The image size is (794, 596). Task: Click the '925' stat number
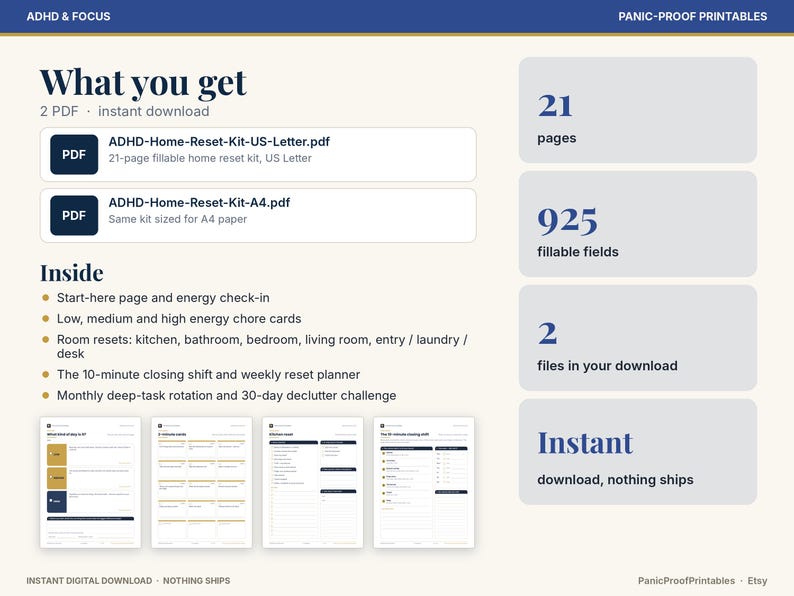(568, 221)
